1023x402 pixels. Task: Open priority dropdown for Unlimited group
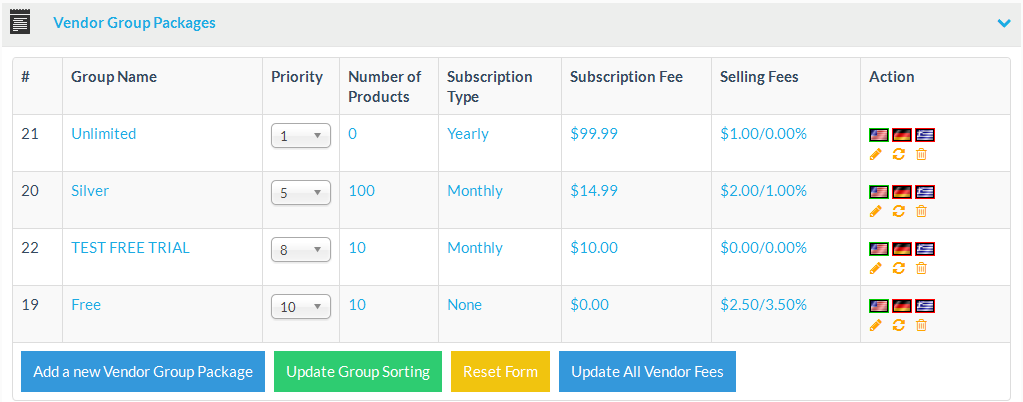(x=301, y=136)
